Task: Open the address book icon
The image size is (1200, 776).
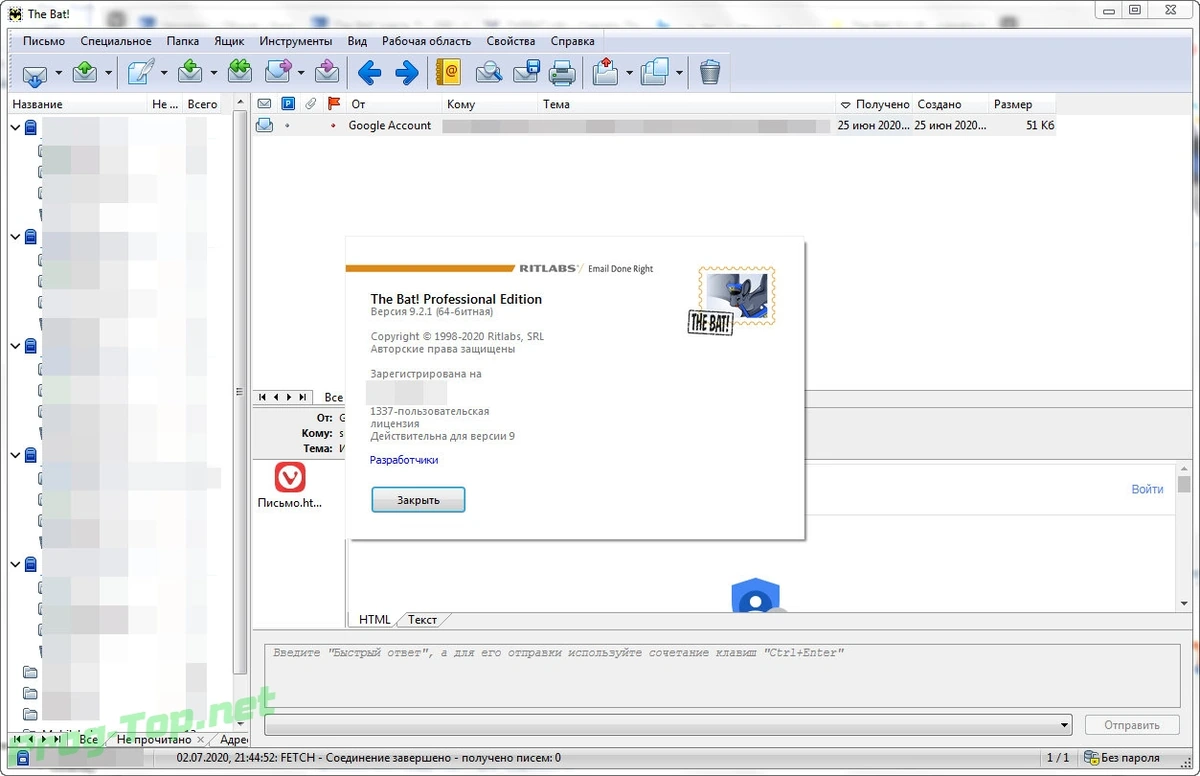Action: tap(450, 73)
